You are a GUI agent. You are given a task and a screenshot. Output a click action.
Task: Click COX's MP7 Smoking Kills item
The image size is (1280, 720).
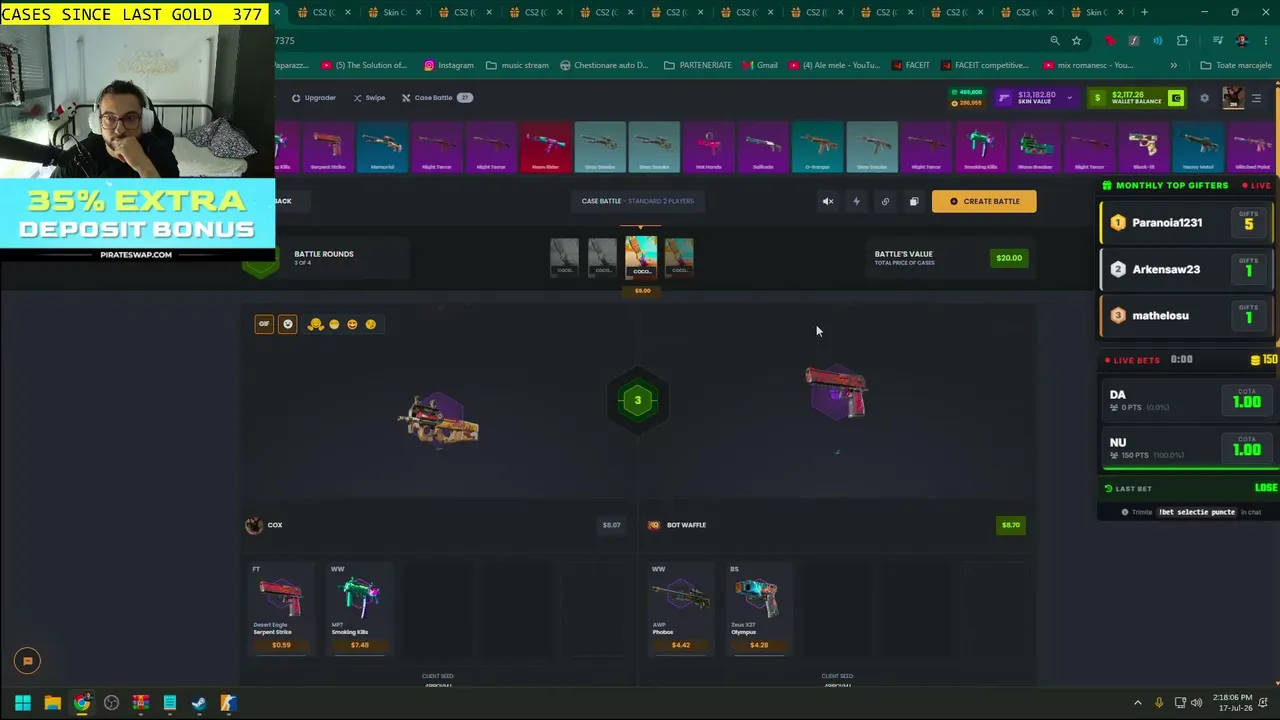coord(359,608)
